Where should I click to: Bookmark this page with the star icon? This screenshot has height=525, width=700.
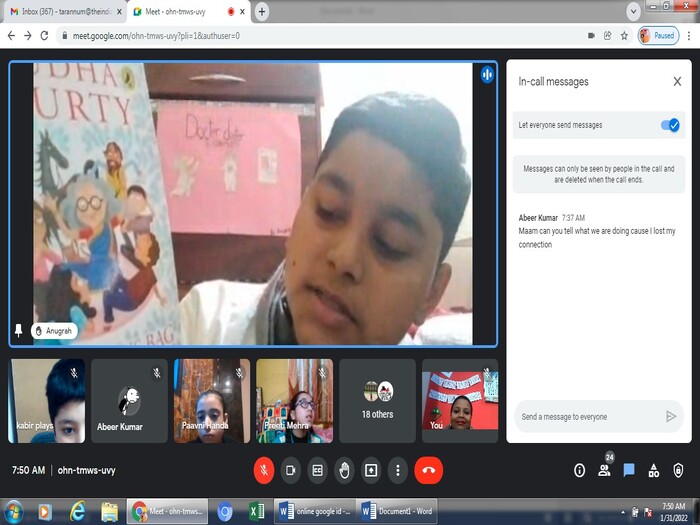pyautogui.click(x=624, y=36)
